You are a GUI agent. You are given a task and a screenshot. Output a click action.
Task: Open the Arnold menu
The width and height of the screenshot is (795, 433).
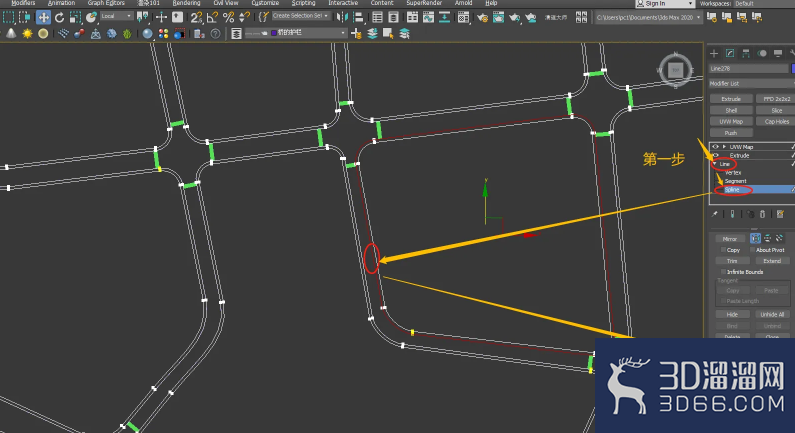(x=463, y=3)
